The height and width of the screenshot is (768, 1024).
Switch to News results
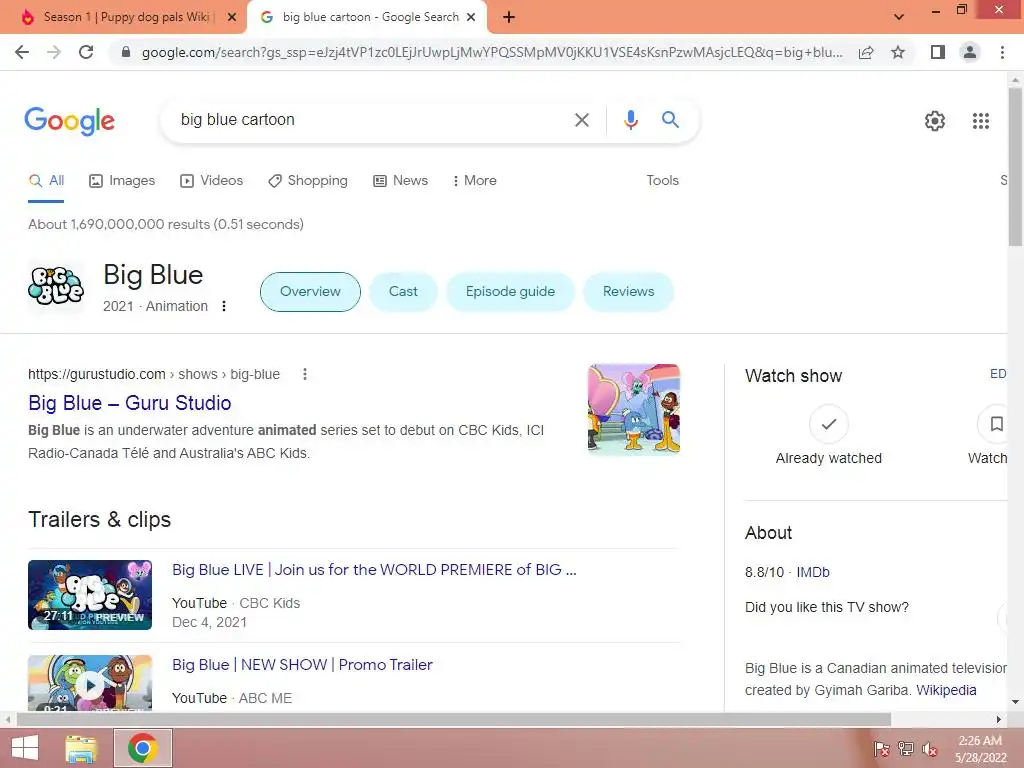click(400, 180)
